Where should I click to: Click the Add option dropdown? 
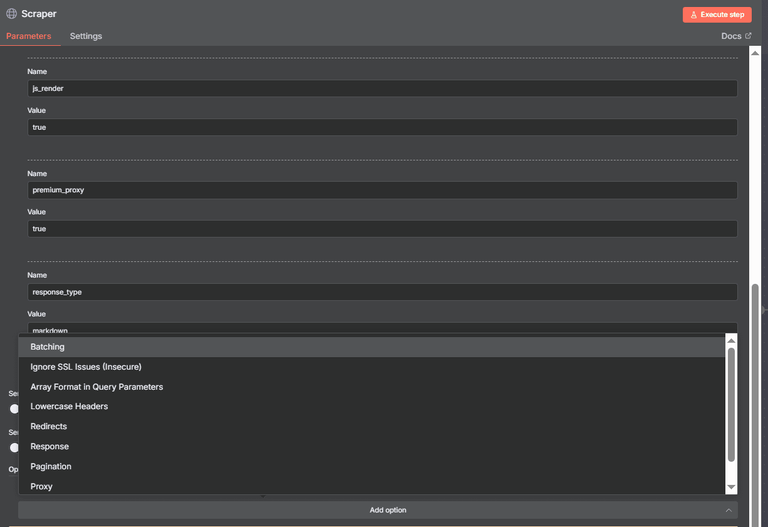378,510
